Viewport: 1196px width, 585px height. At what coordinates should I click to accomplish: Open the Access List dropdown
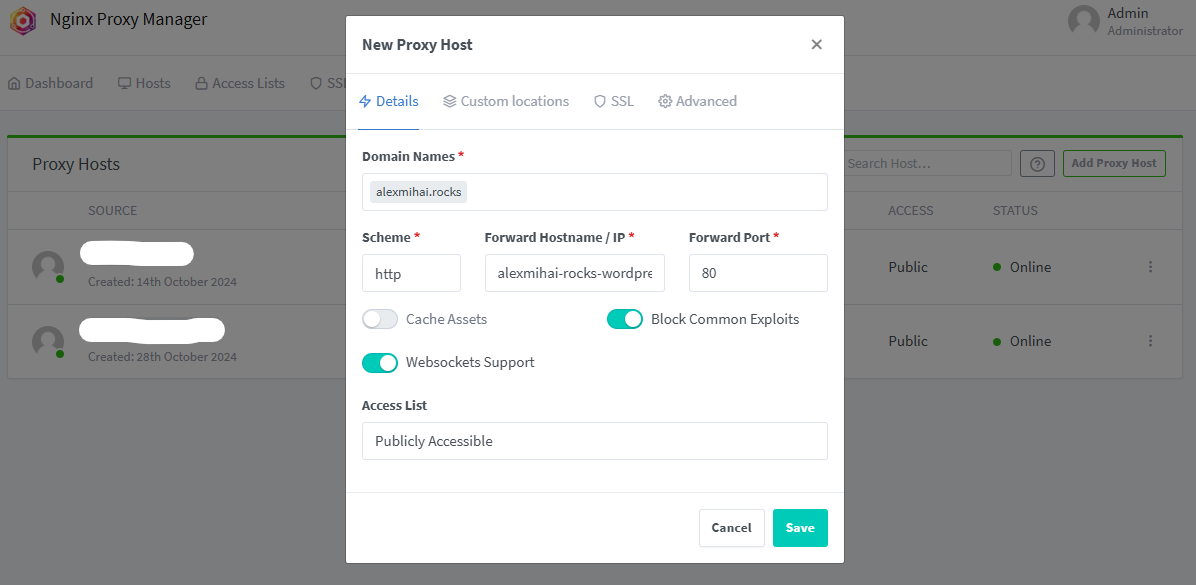pos(594,440)
